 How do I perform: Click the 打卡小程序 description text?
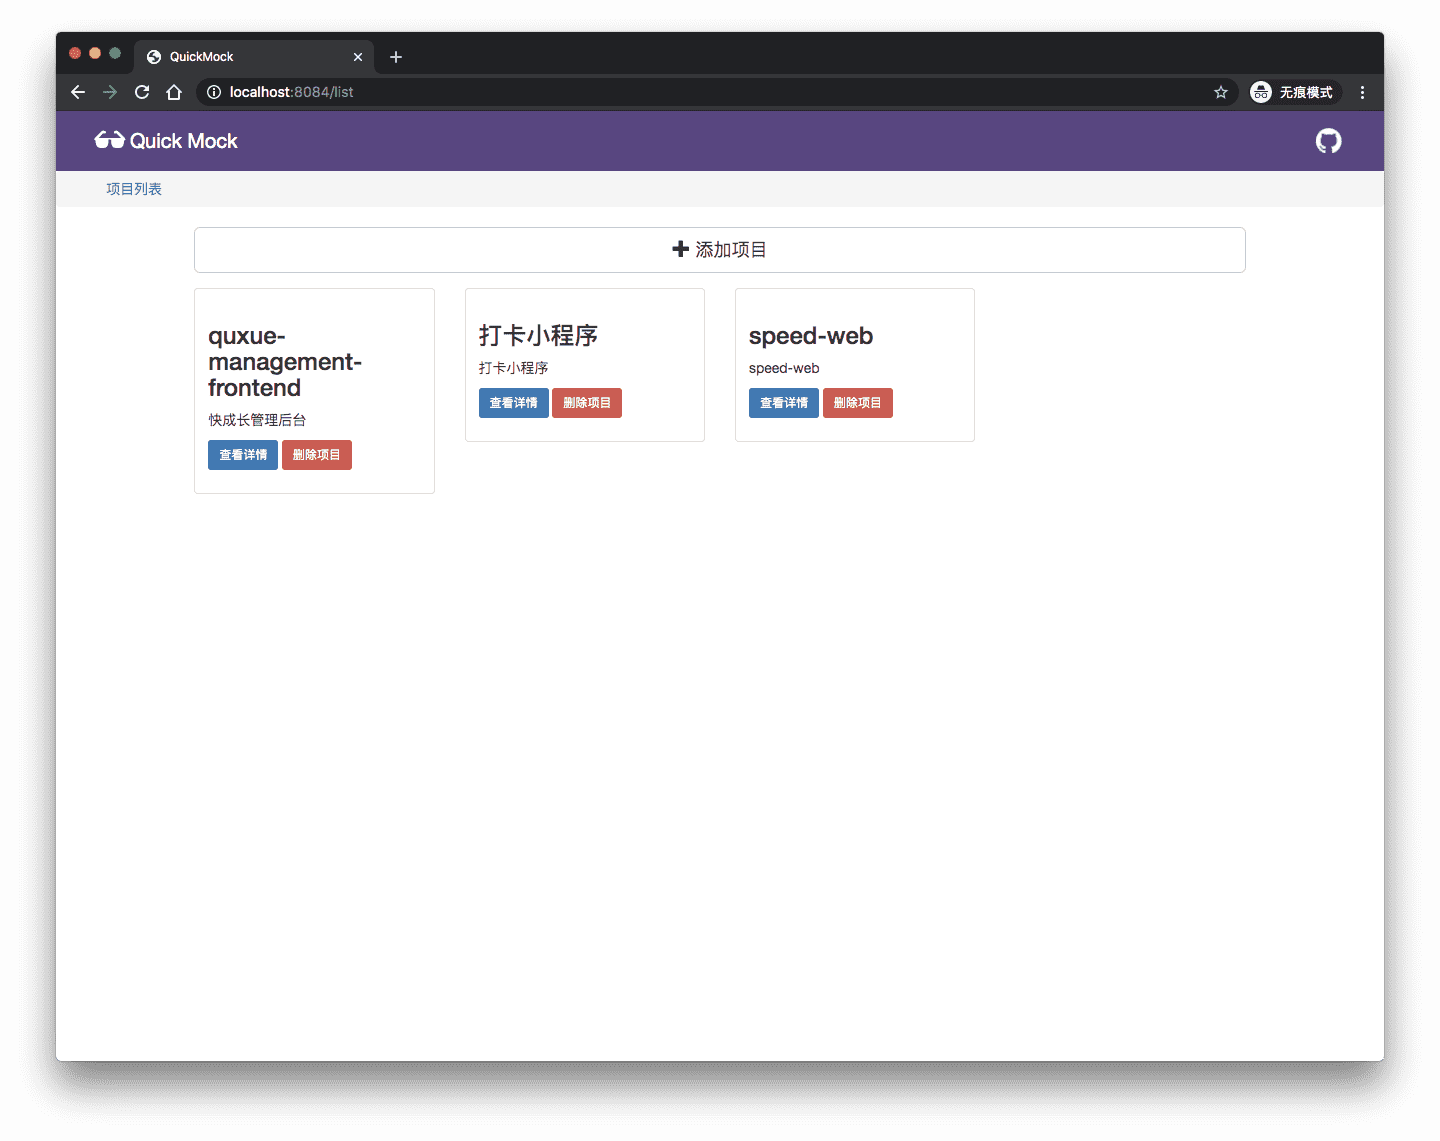(513, 368)
